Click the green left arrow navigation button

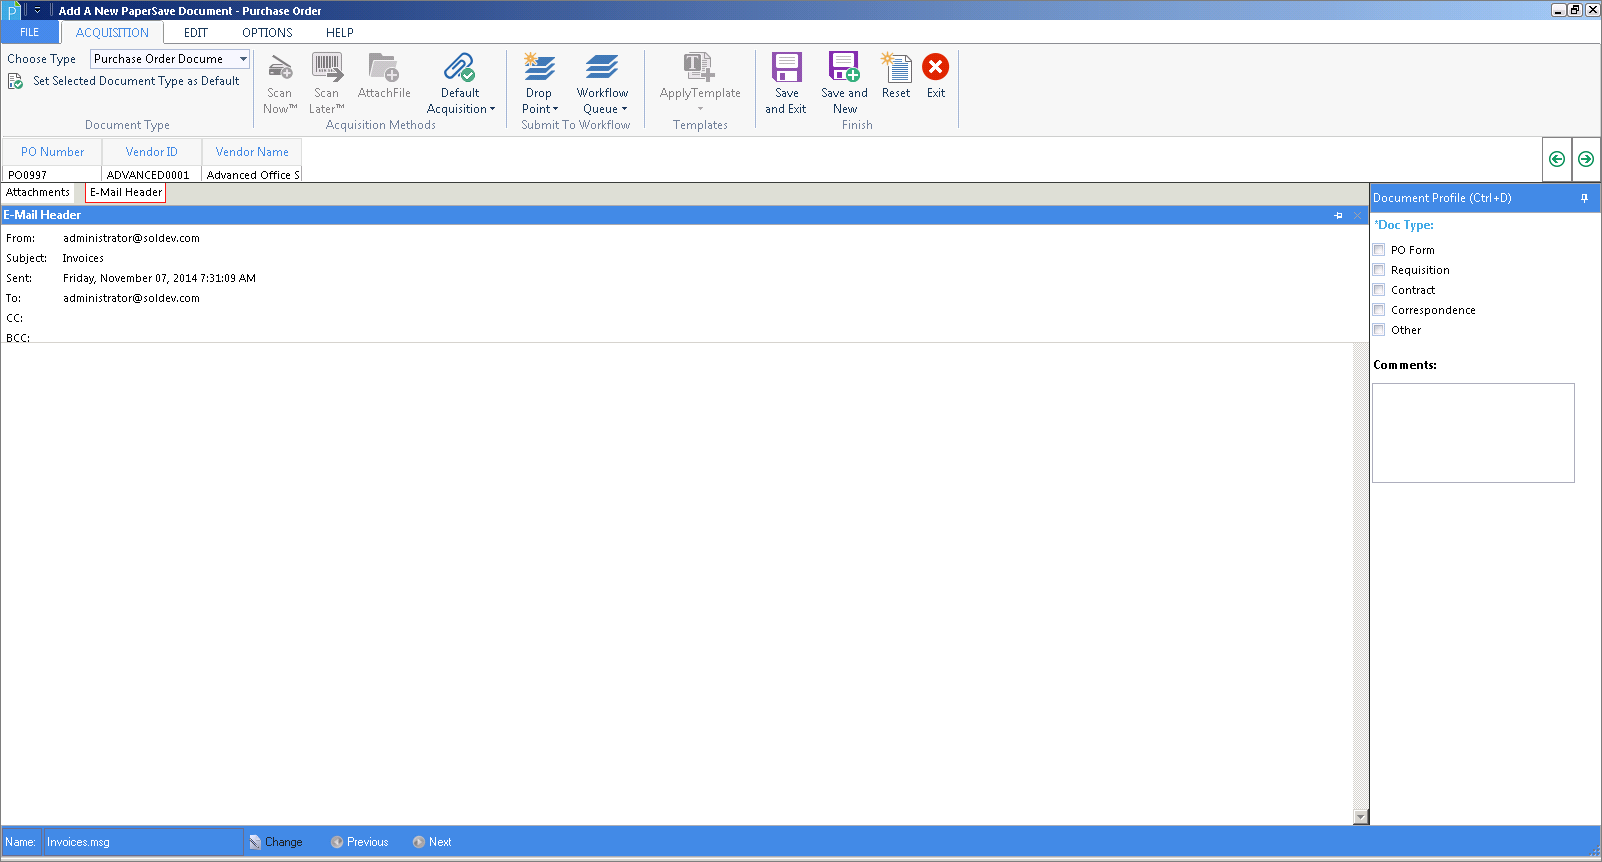(x=1557, y=159)
